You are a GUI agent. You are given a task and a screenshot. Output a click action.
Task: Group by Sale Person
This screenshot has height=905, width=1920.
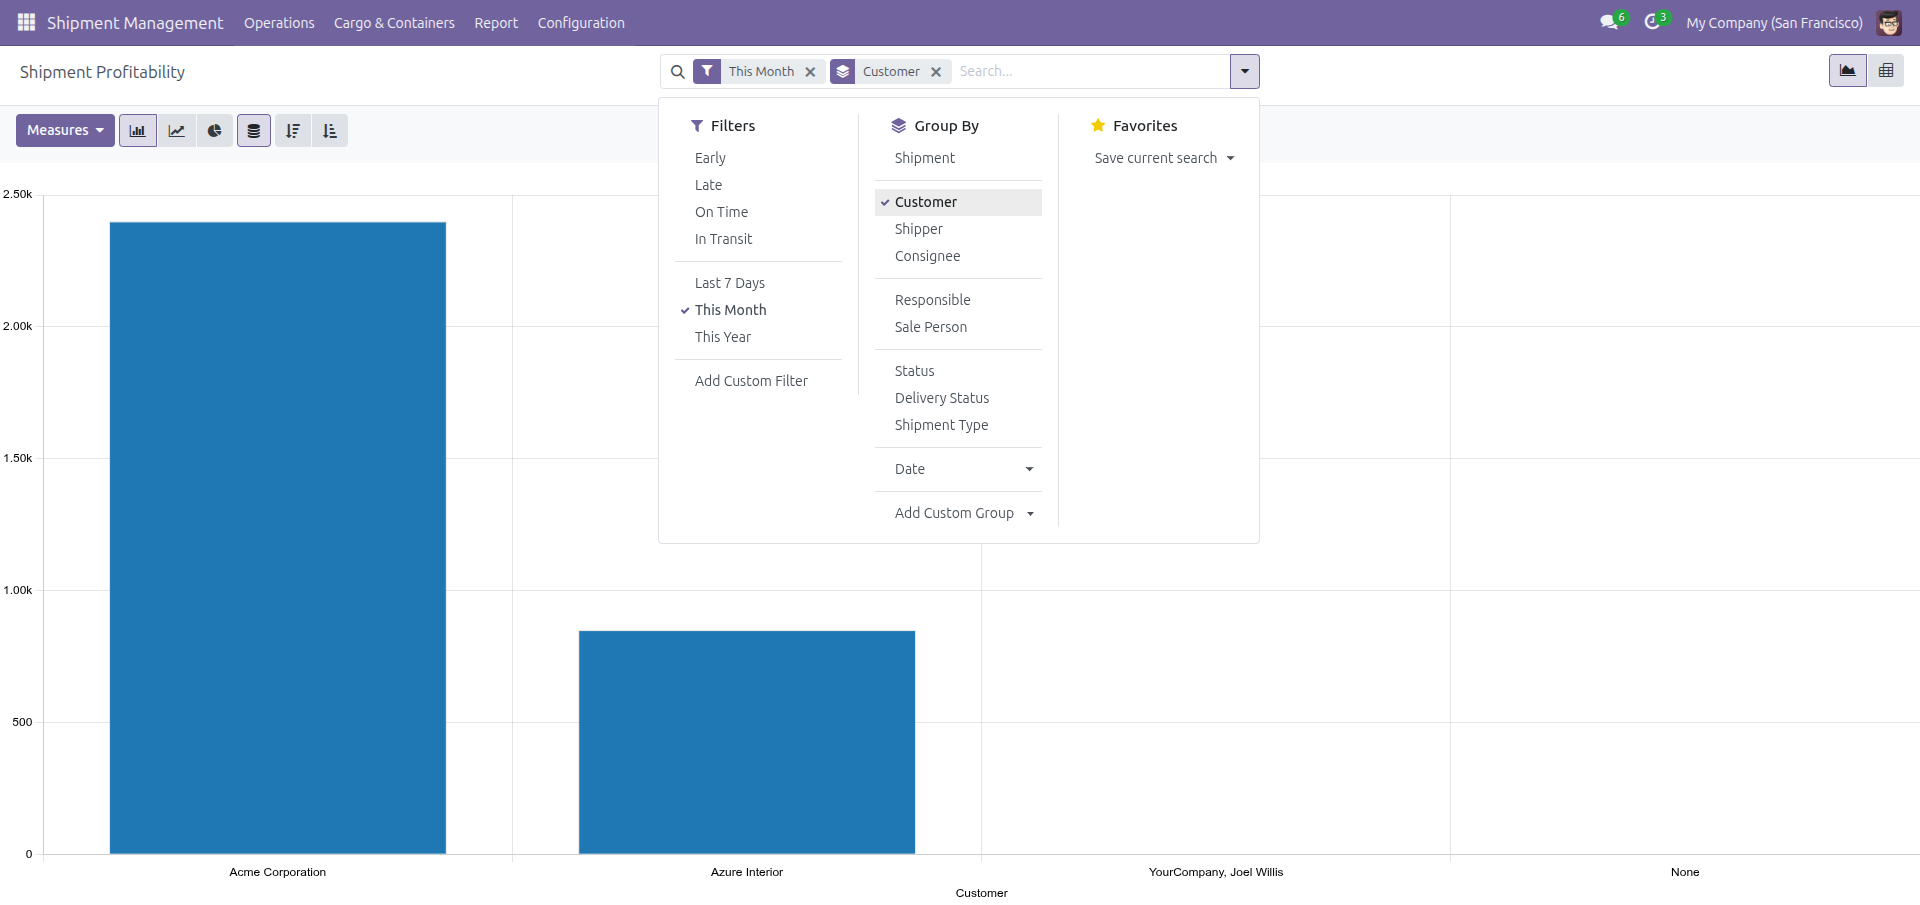click(x=958, y=327)
